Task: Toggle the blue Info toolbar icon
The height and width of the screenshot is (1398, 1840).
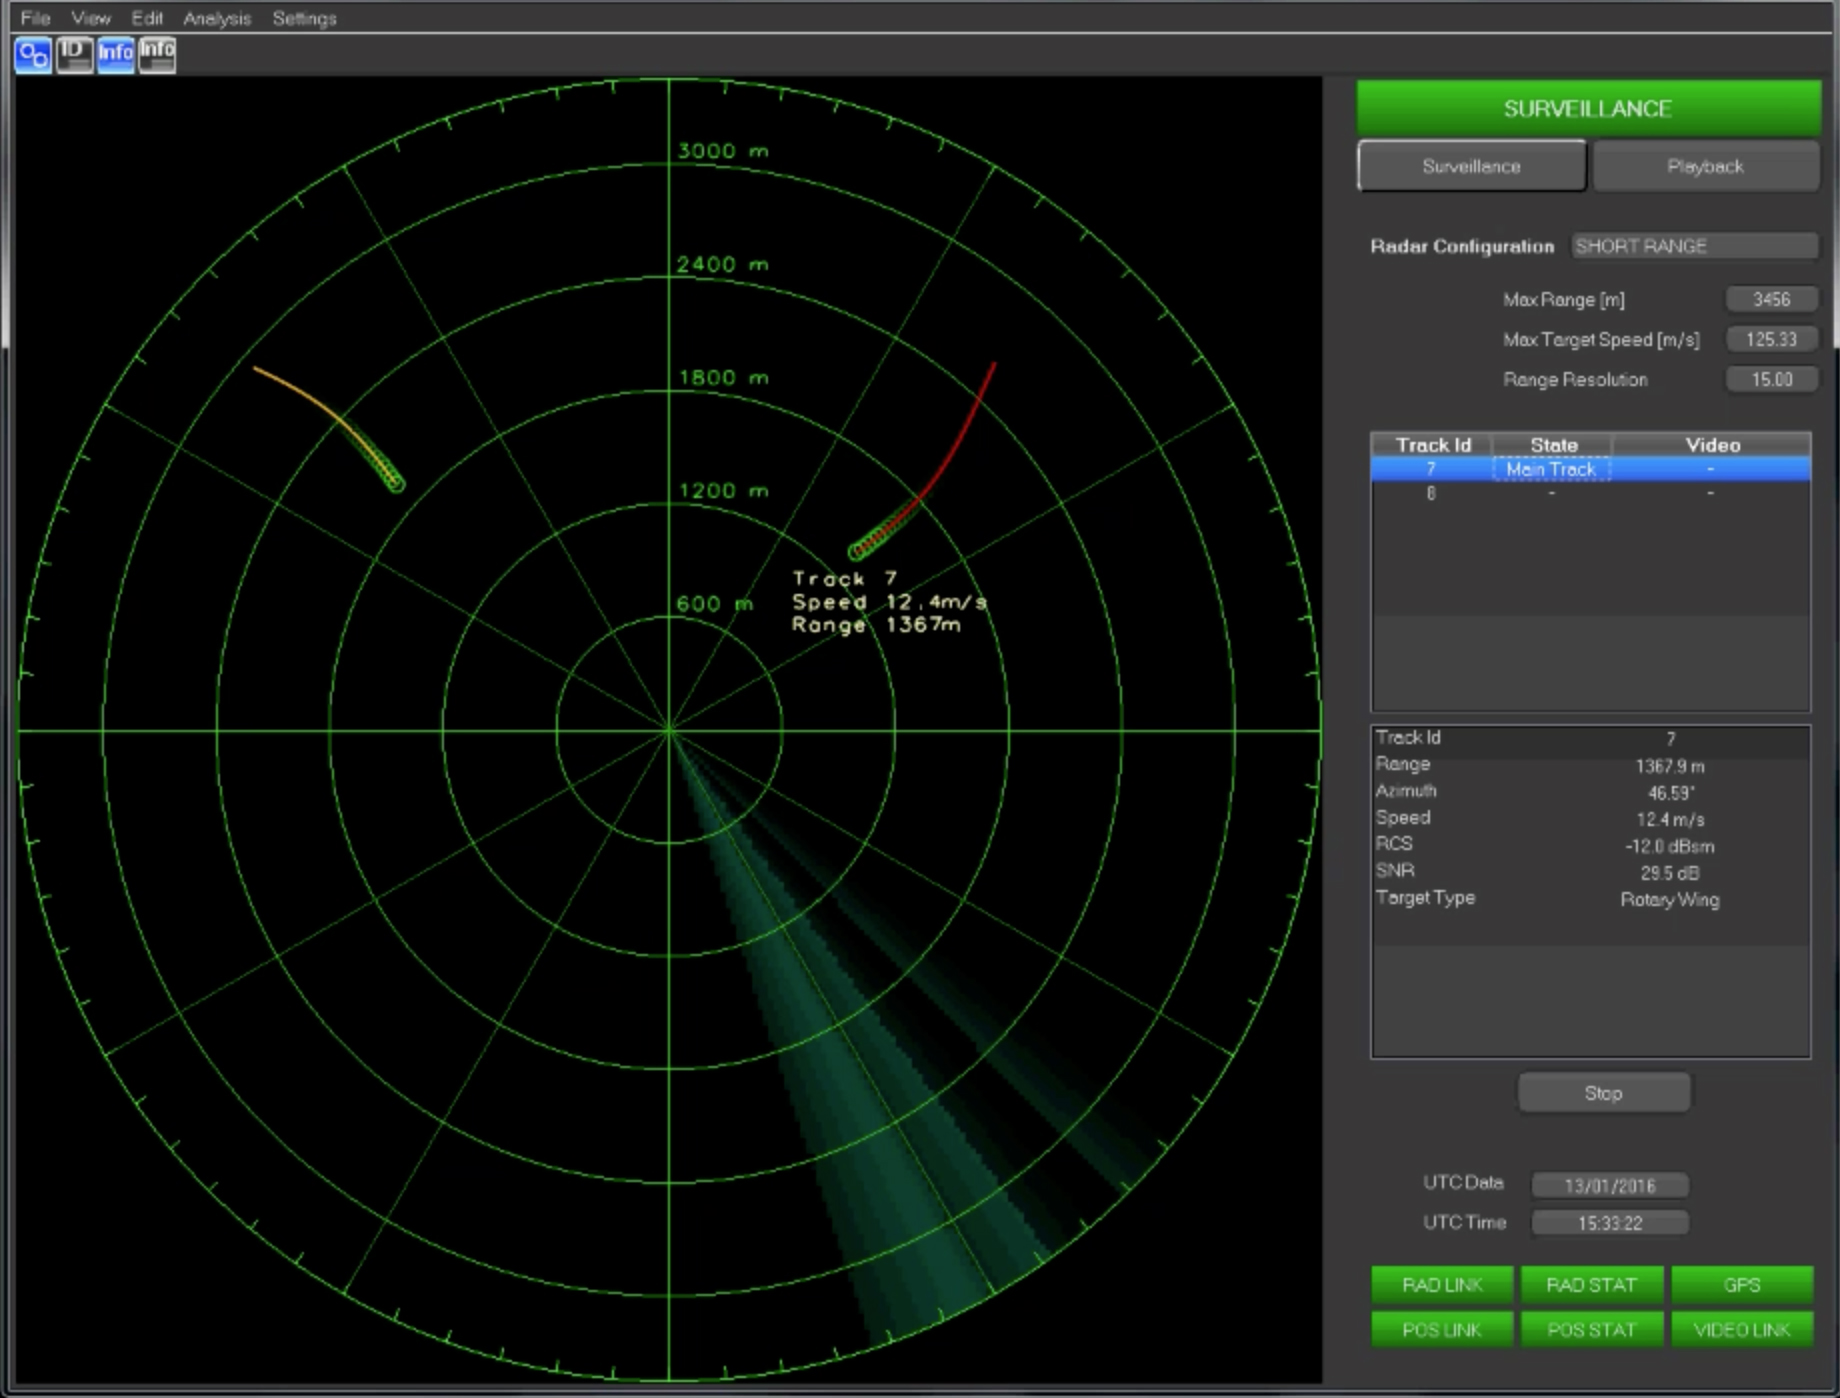Action: tap(115, 56)
